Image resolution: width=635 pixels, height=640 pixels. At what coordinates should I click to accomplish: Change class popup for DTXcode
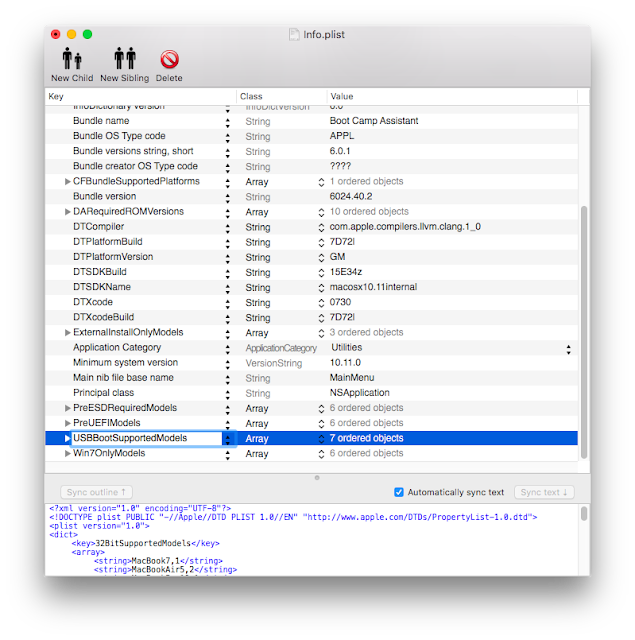[x=321, y=303]
